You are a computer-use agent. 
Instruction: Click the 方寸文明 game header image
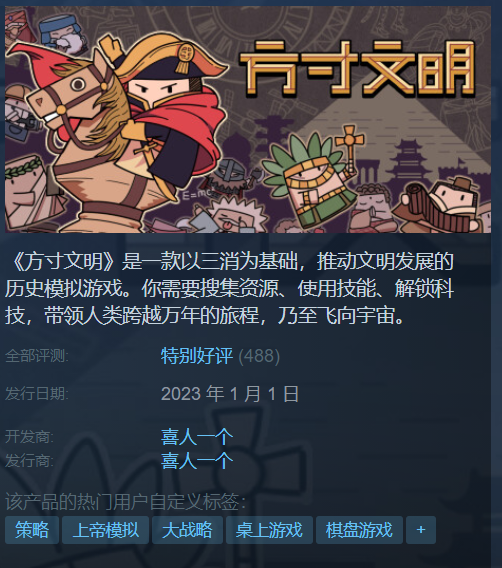[248, 120]
